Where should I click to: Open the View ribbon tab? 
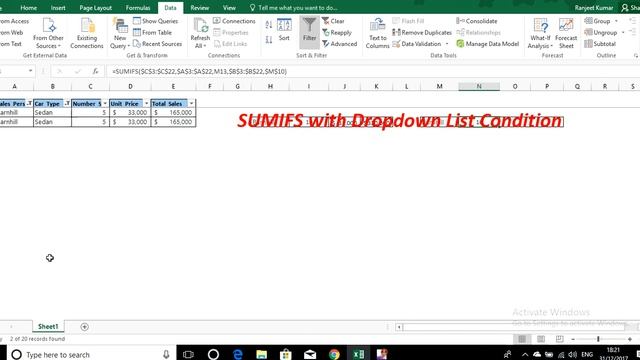[229, 8]
